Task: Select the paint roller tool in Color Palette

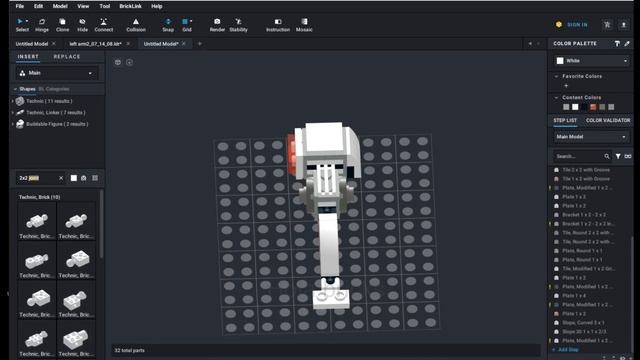Action: 617,44
